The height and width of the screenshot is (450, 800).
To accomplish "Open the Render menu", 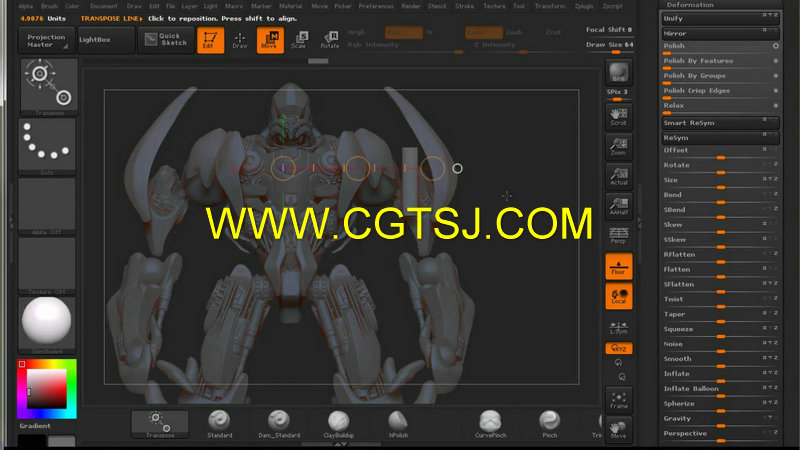I will tap(411, 6).
